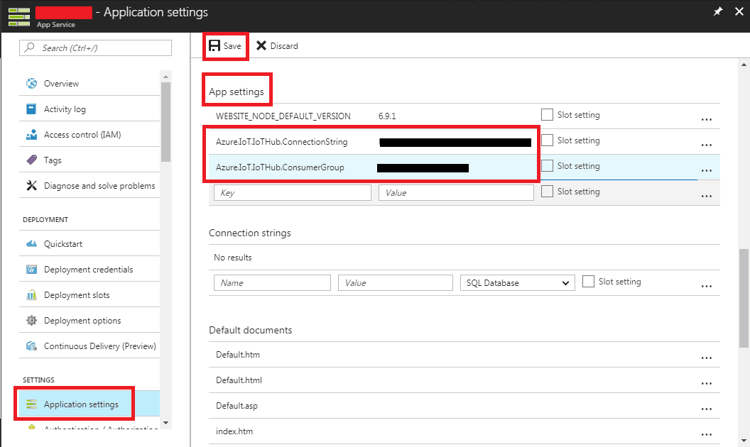
Task: Select the Default.asp document entry
Action: (x=236, y=406)
